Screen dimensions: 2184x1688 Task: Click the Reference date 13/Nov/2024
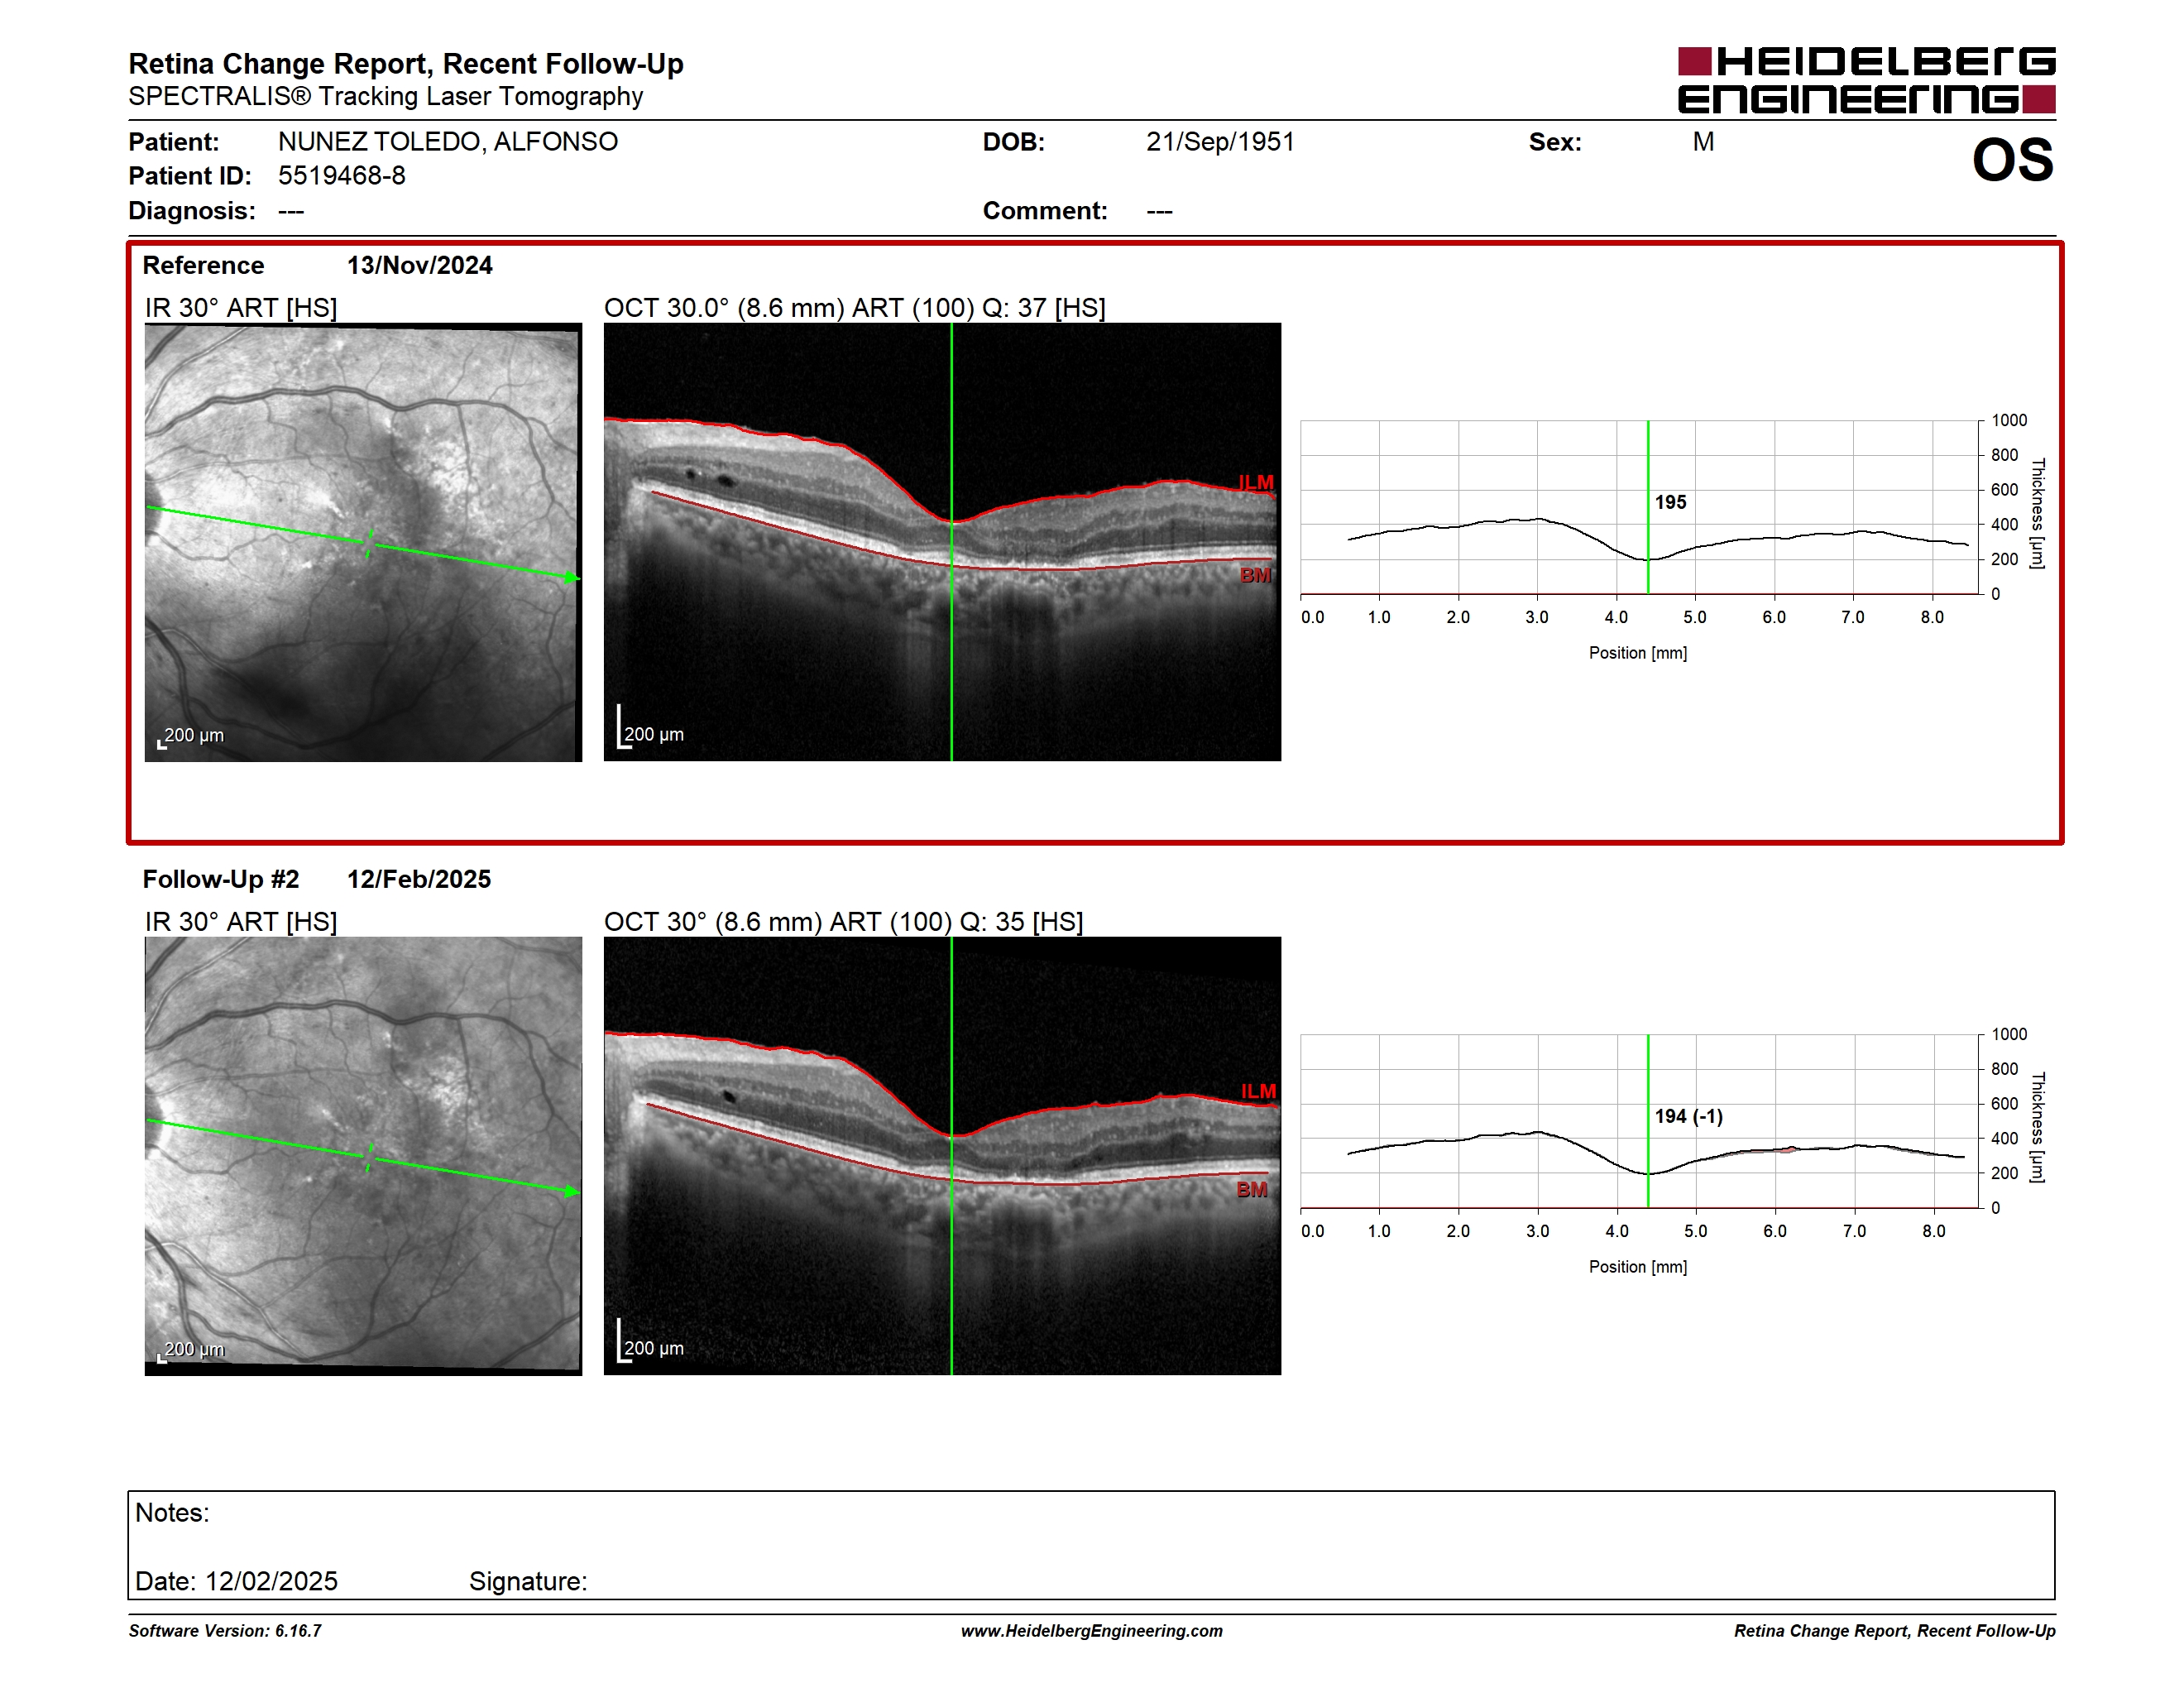[419, 265]
